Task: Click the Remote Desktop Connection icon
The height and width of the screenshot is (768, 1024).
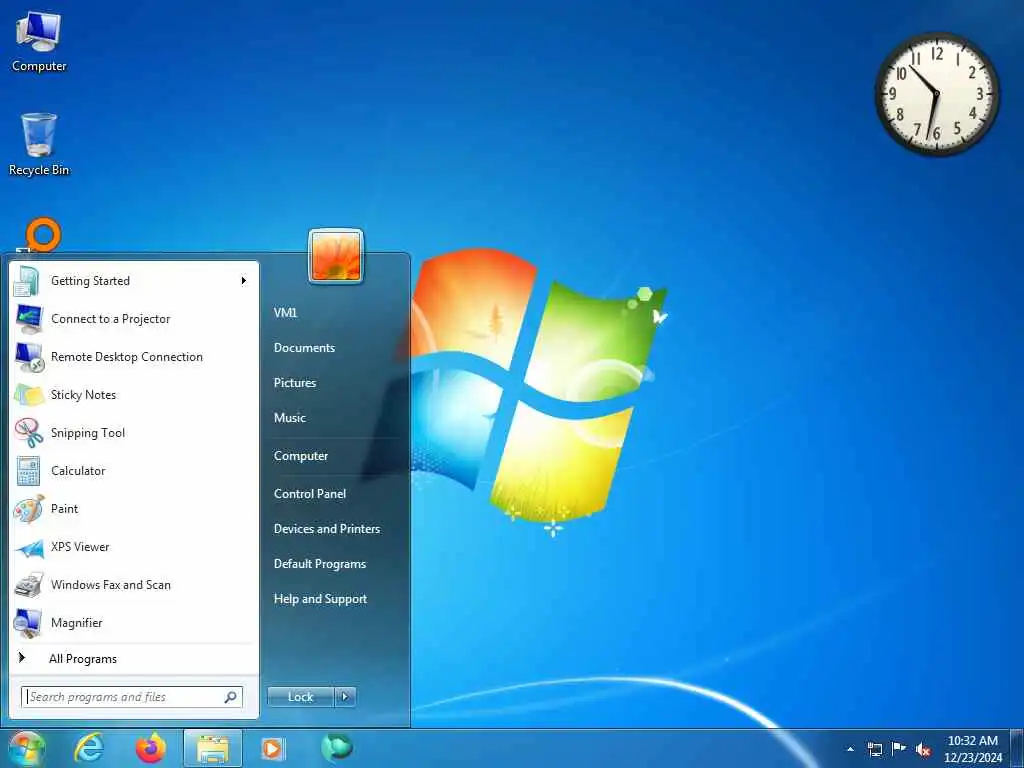Action: (x=28, y=357)
